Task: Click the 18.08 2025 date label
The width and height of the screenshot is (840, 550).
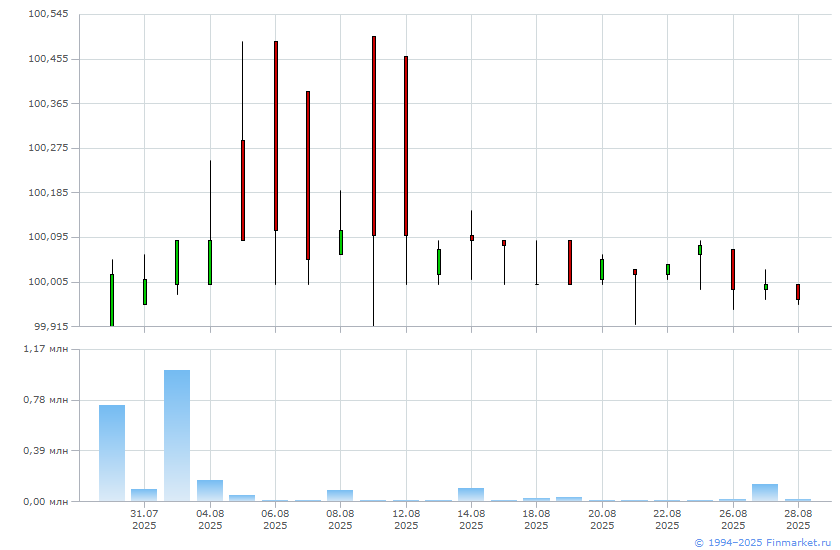Action: [x=536, y=519]
